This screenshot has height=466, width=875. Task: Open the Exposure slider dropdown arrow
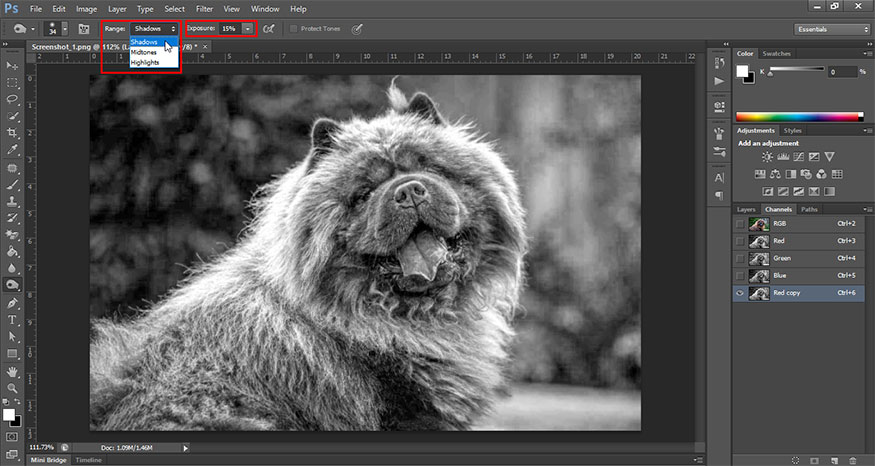click(x=247, y=28)
